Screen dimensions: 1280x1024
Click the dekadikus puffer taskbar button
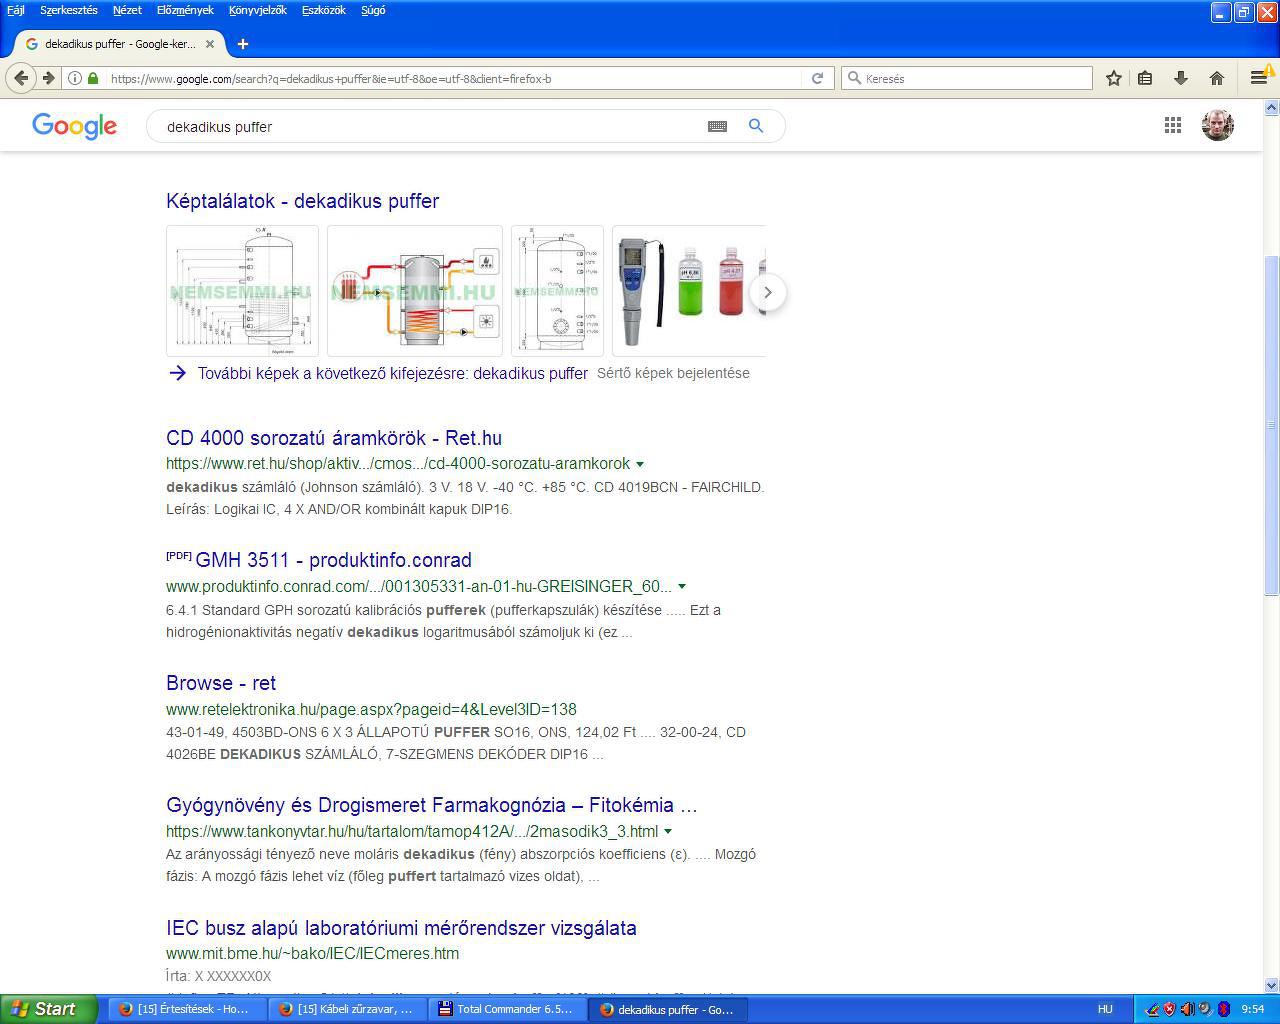pos(668,1009)
